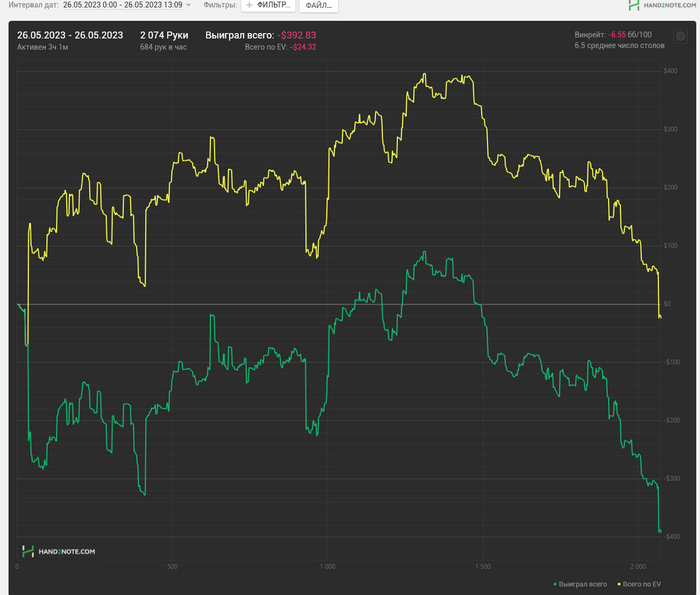Click the $300 axis label
The height and width of the screenshot is (595, 700).
(x=671, y=129)
